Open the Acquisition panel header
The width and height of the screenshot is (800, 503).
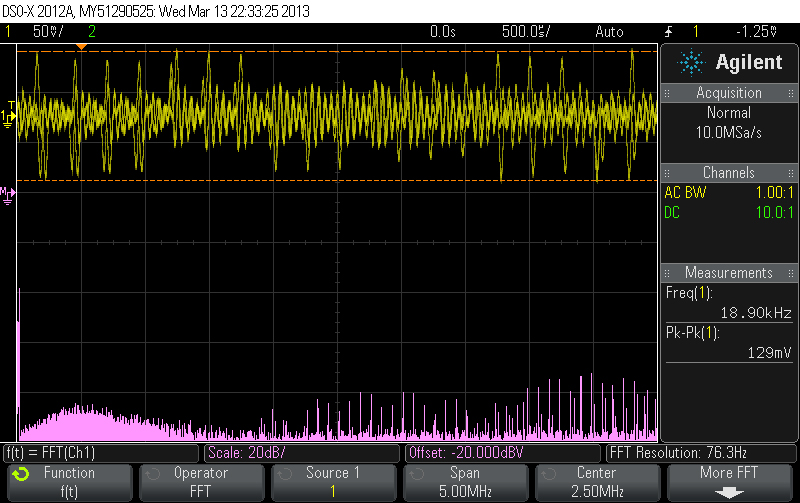click(729, 93)
